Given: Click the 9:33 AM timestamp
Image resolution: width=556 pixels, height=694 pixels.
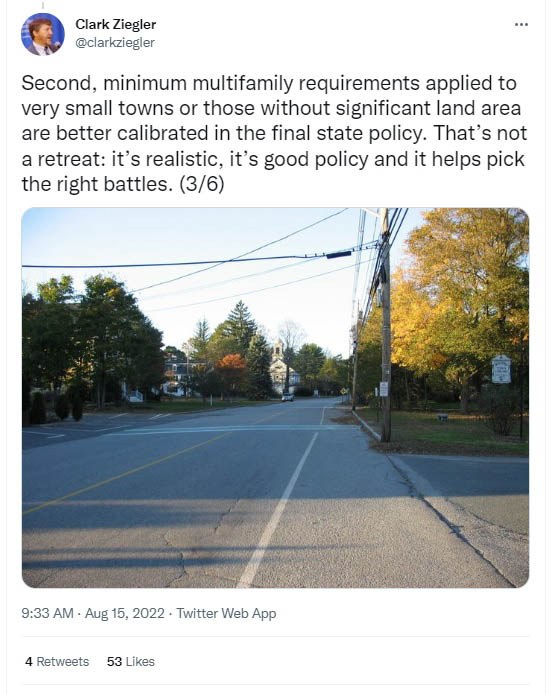Looking at the screenshot, I should click(47, 613).
